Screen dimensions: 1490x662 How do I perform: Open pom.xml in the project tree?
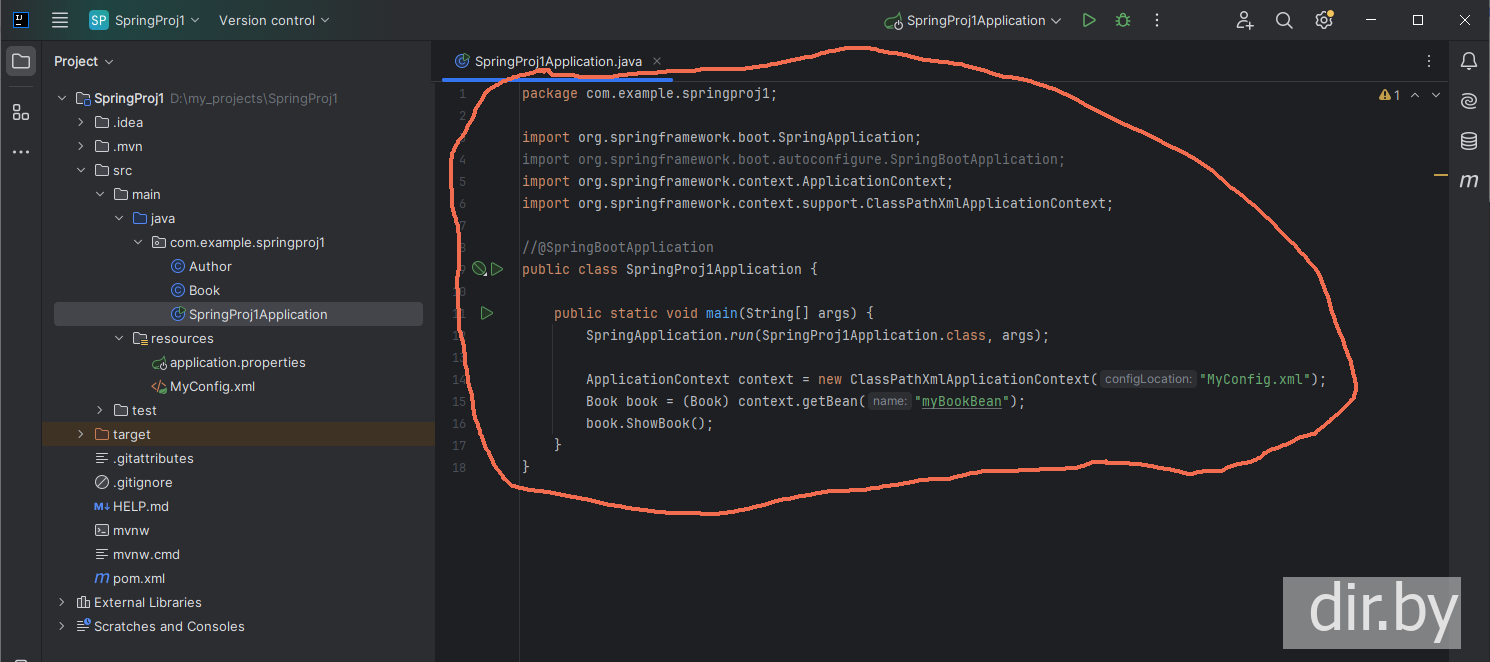click(138, 578)
